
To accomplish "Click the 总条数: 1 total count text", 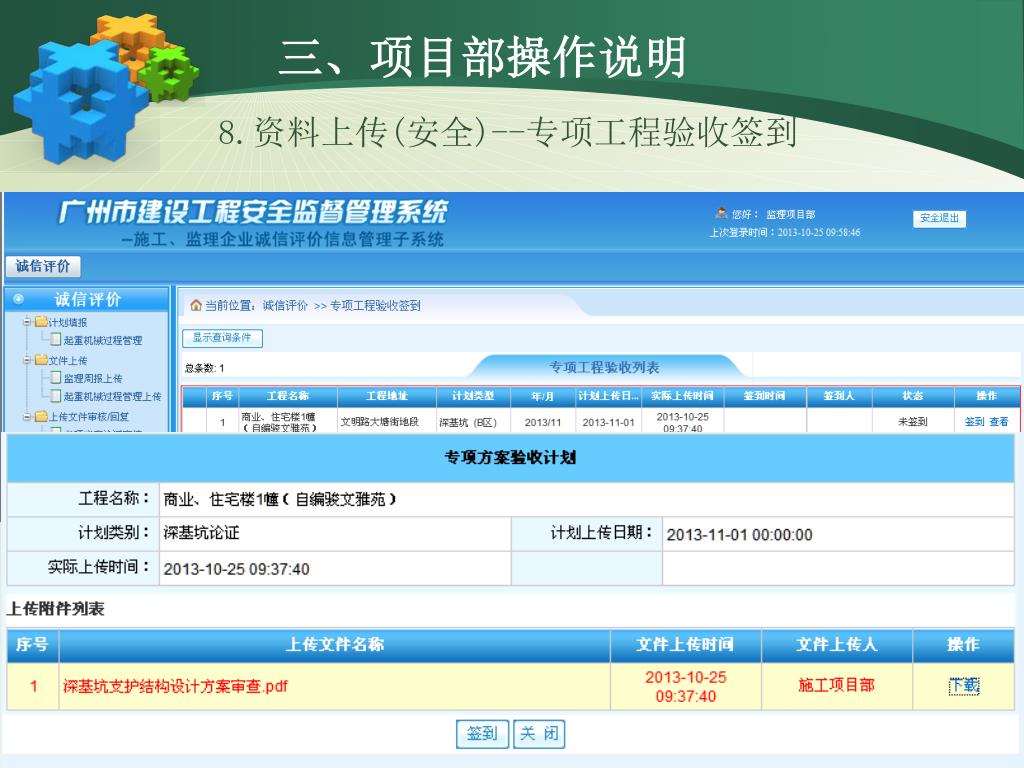I will point(204,368).
